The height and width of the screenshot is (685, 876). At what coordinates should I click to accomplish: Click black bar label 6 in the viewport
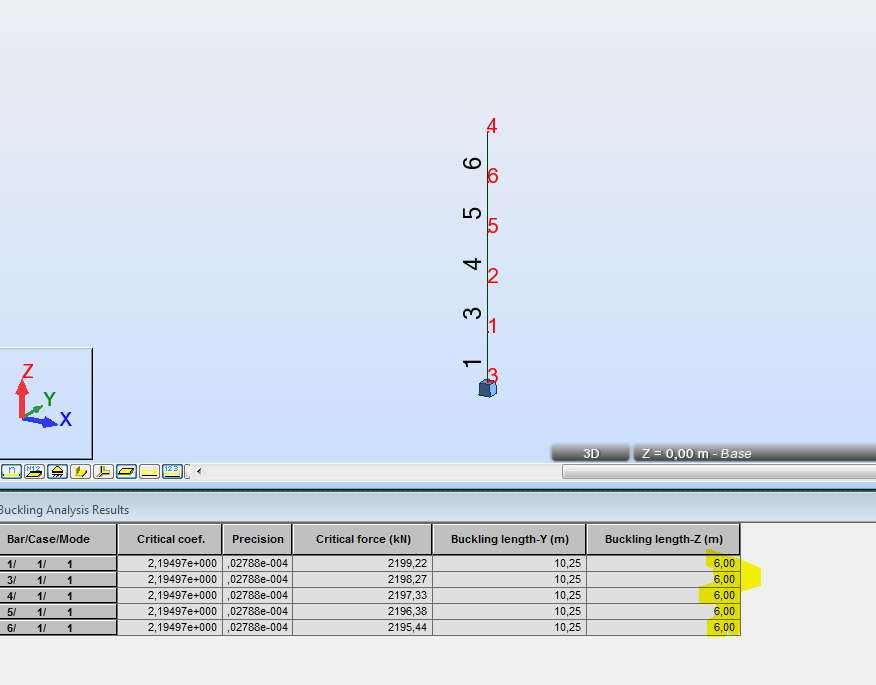472,163
